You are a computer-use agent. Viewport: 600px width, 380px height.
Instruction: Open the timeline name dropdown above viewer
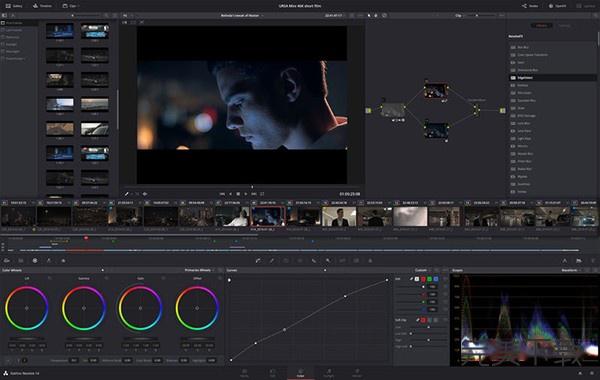[242, 15]
